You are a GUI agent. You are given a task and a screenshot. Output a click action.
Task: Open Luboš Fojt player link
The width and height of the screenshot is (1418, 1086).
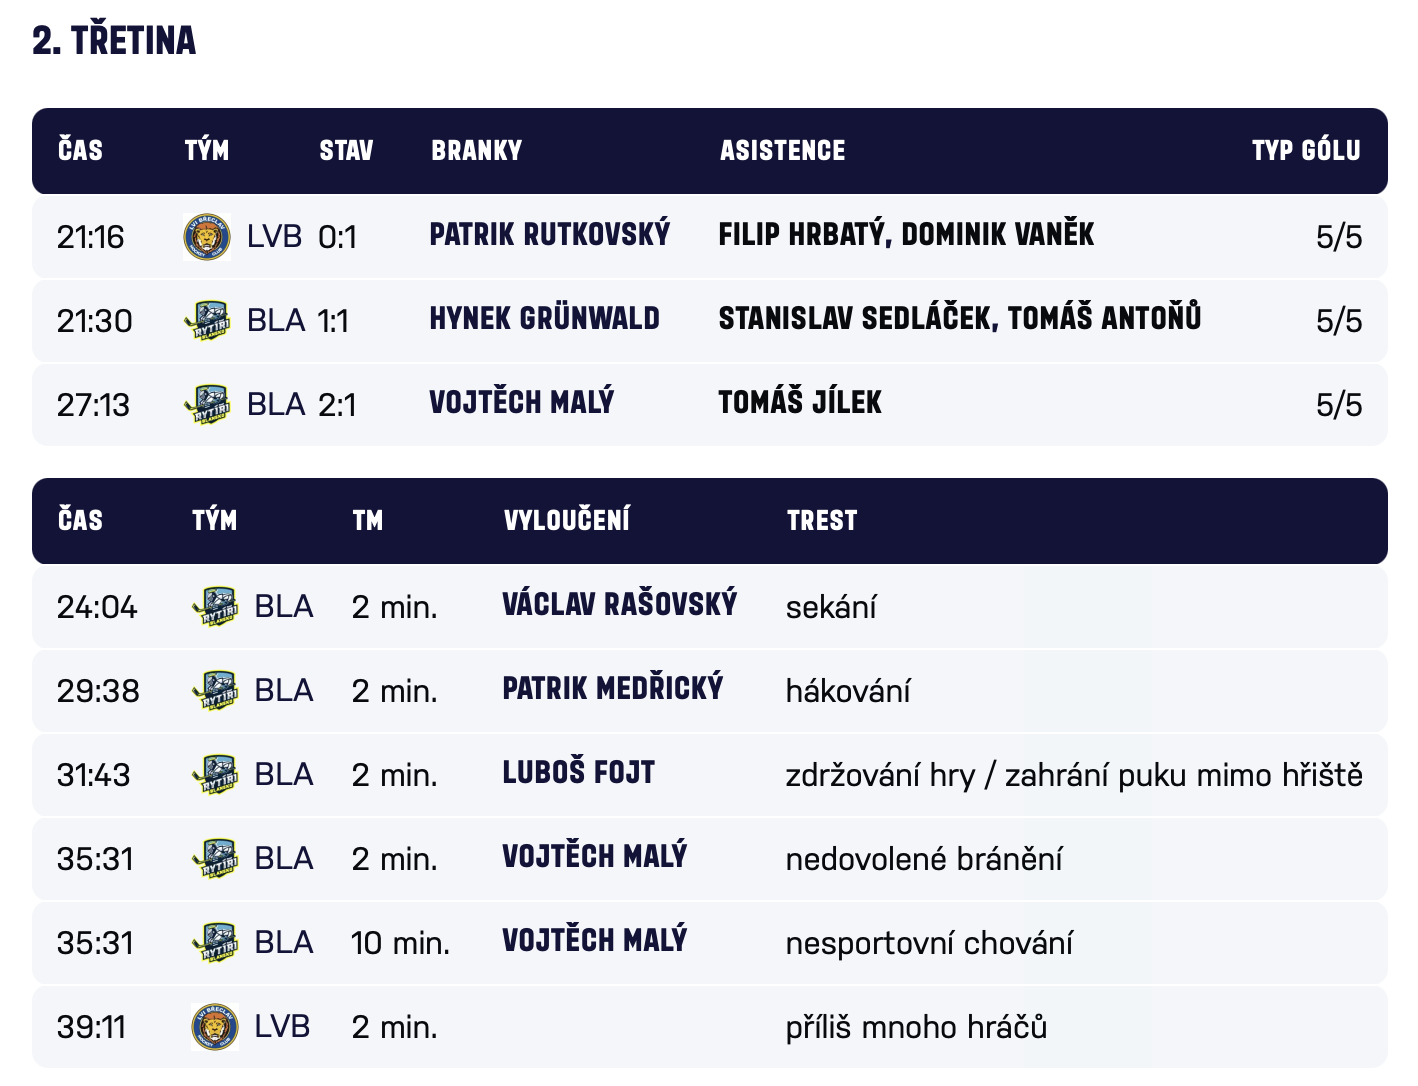click(x=578, y=773)
